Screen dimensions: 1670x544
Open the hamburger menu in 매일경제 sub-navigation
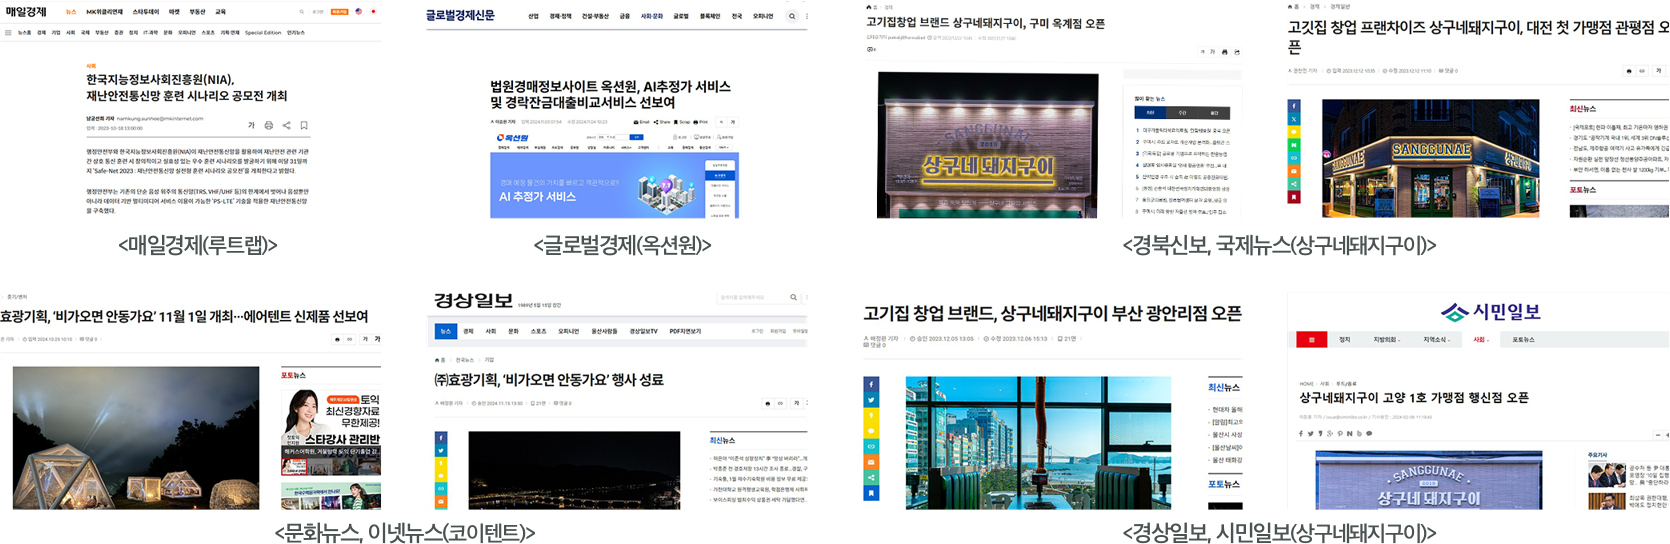coord(8,33)
